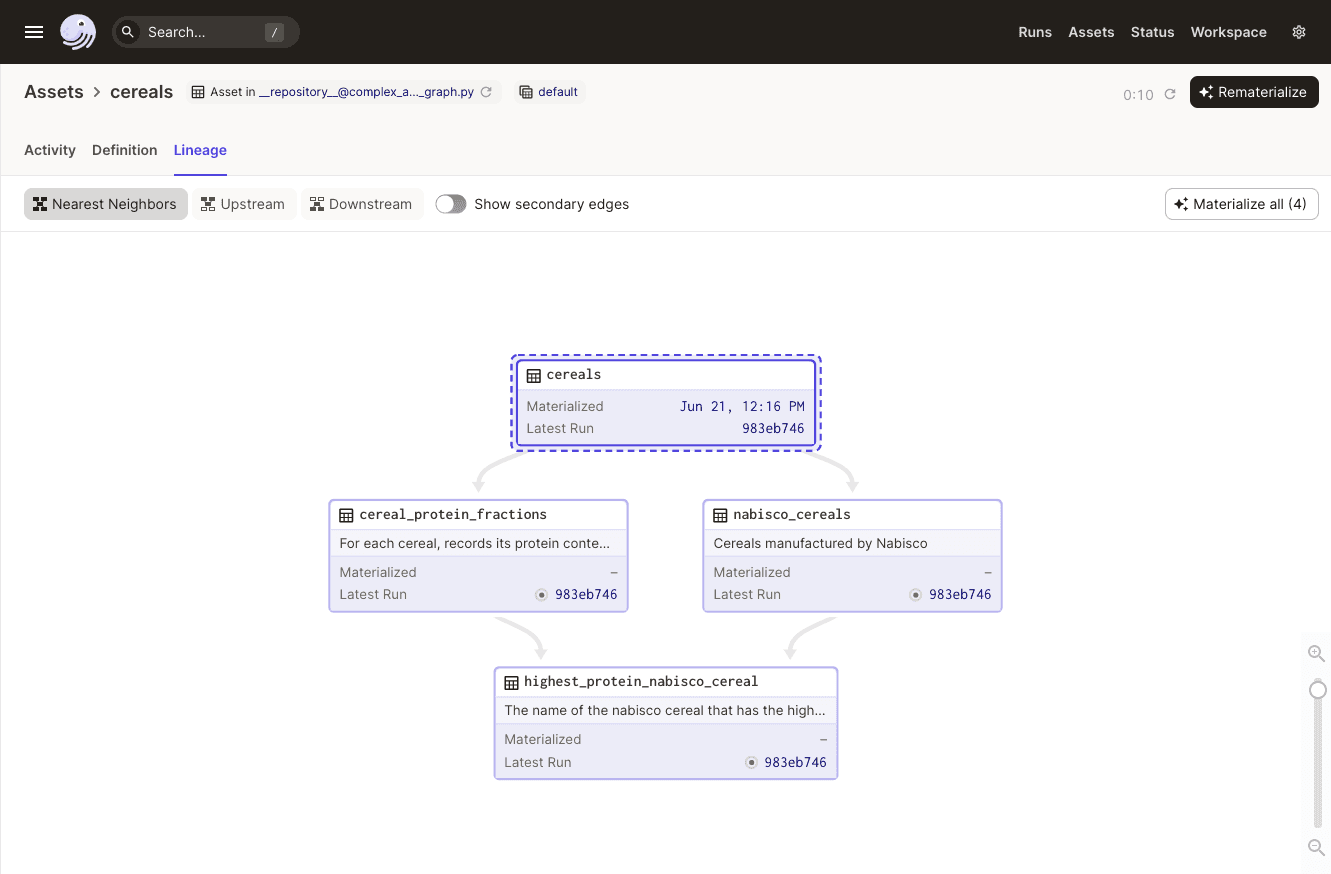
Task: Click the refresh icon beside the countdown timer
Action: pyautogui.click(x=1170, y=95)
